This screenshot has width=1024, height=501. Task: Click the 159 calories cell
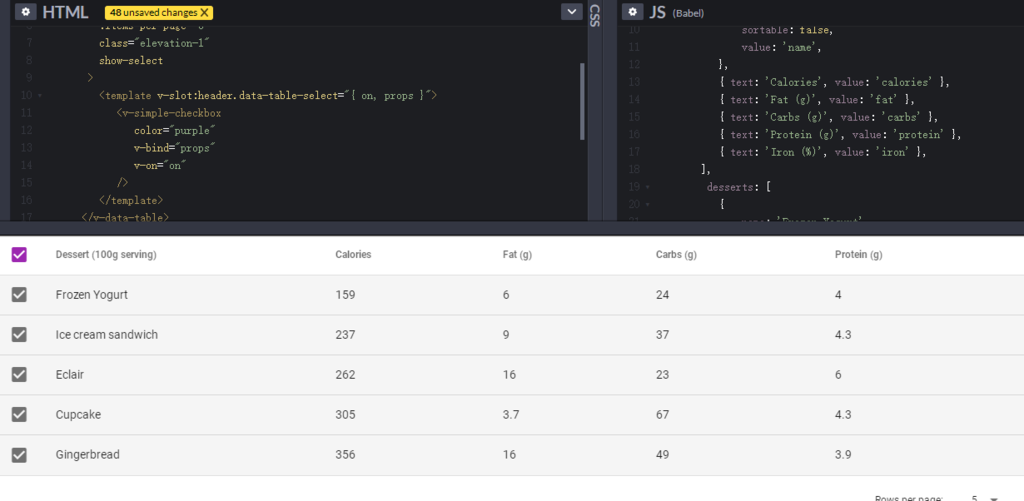345,295
